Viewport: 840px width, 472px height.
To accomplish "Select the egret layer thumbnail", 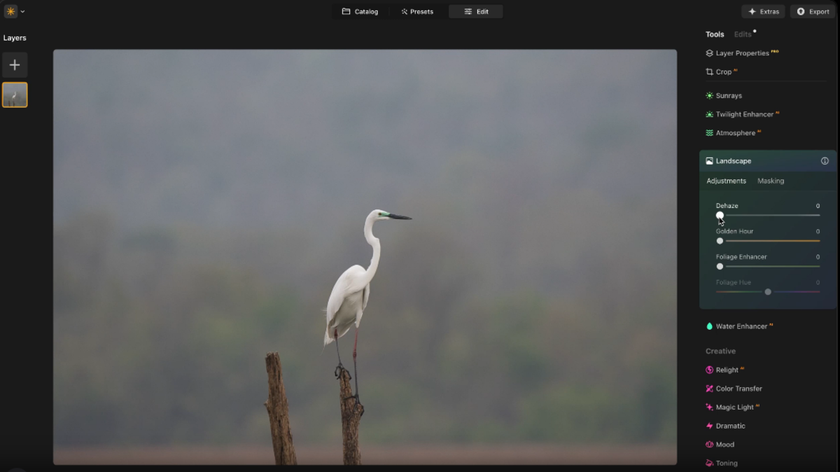I will coord(14,95).
